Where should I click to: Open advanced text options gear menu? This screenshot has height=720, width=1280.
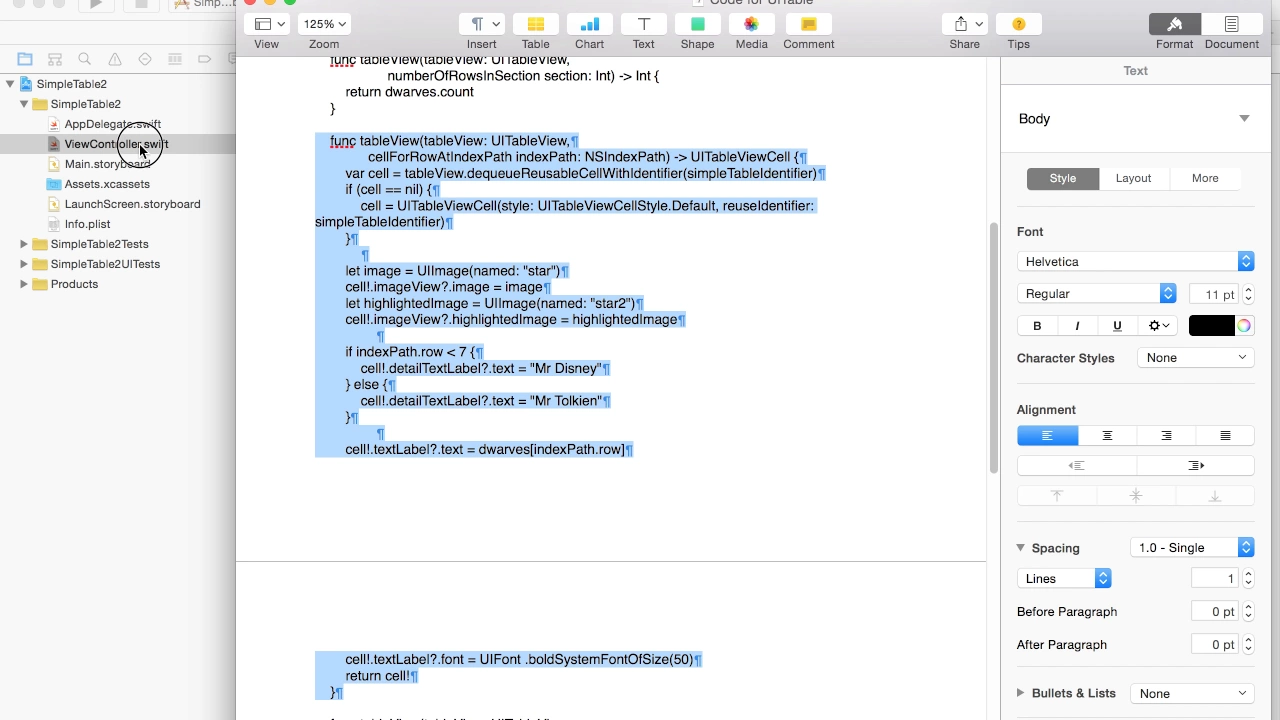[1159, 326]
